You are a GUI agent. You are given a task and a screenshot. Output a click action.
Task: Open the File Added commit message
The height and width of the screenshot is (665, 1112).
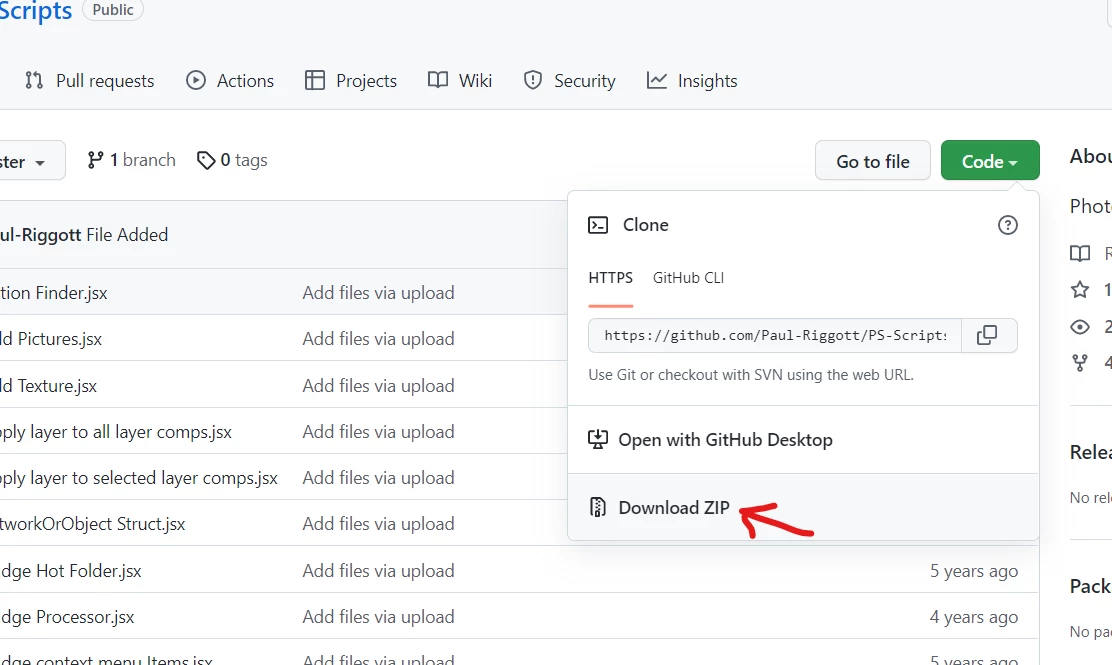[127, 235]
